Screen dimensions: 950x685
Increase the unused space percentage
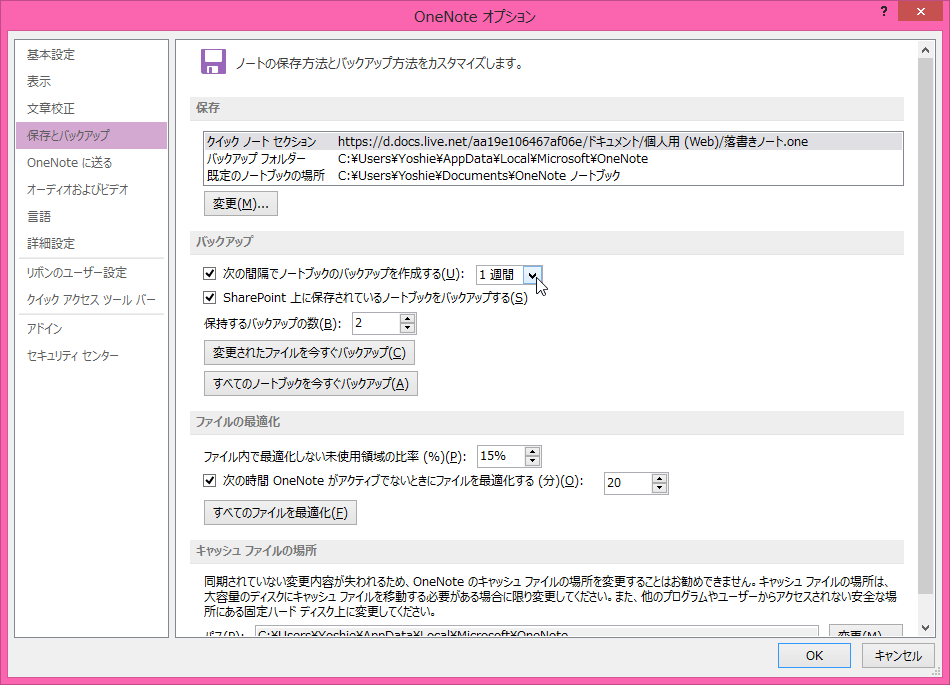533,451
